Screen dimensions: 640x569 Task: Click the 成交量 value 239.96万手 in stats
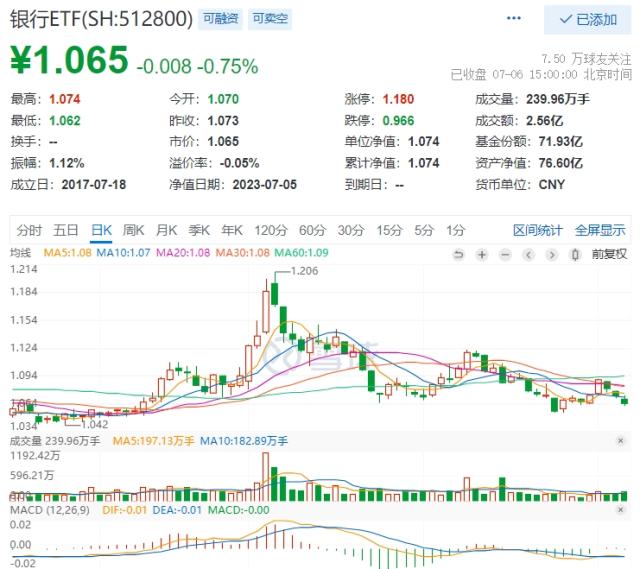coord(558,99)
